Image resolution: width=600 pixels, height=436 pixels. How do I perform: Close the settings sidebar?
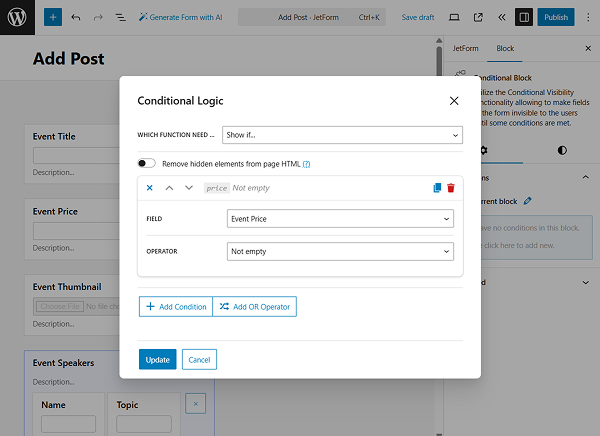click(x=588, y=48)
